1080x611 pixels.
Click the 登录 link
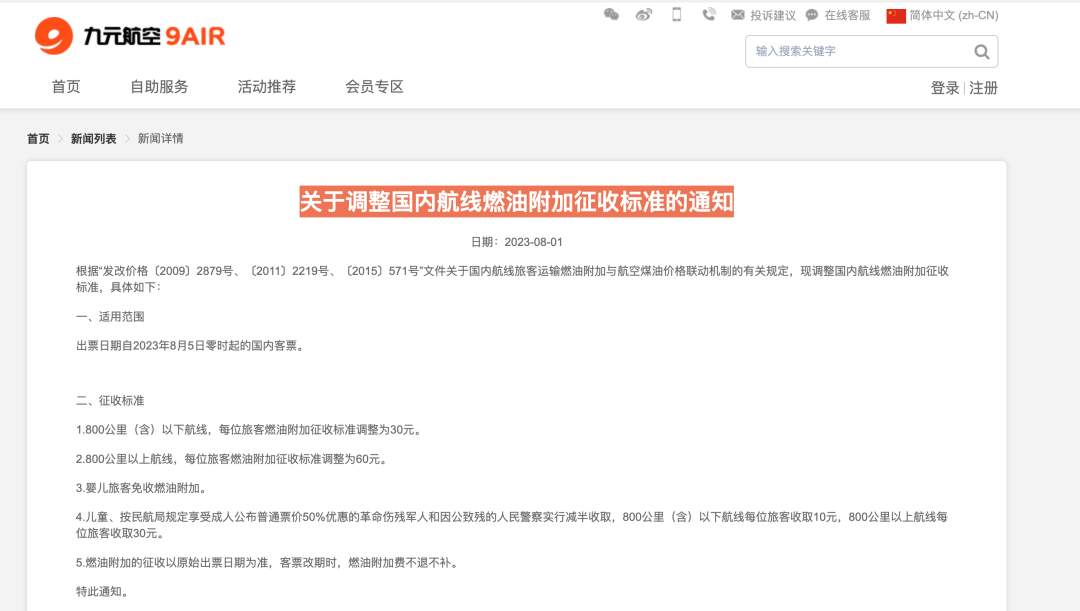(945, 88)
